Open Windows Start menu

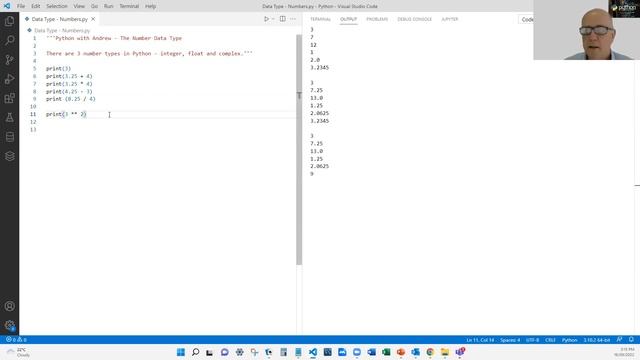pos(181,352)
